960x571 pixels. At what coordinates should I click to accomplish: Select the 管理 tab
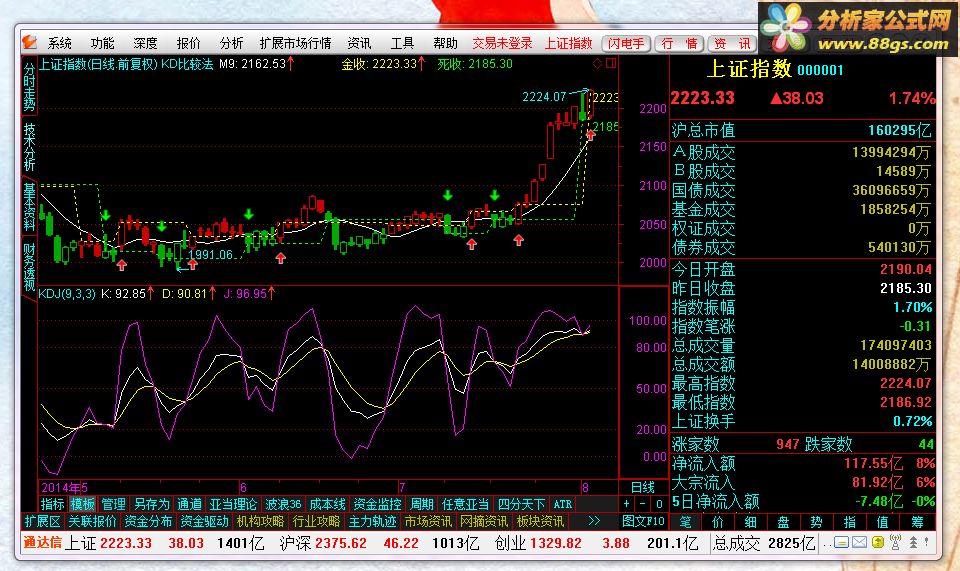[x=113, y=504]
